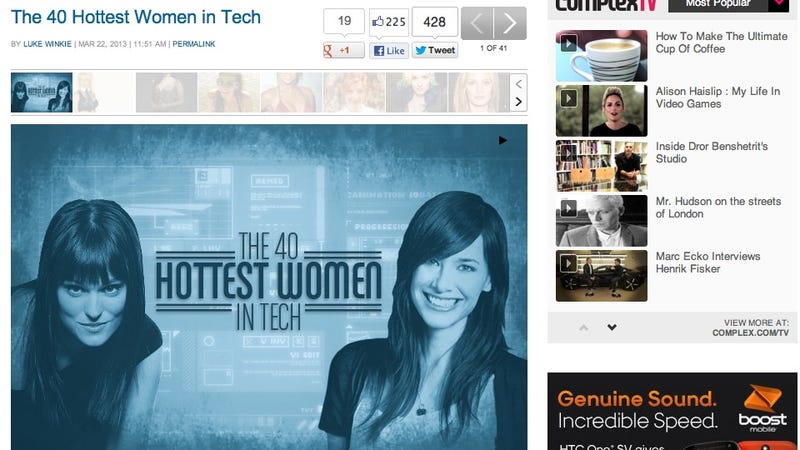Screen dimensions: 800x450
Task: Select the first gallery thumbnail
Action: [41, 92]
